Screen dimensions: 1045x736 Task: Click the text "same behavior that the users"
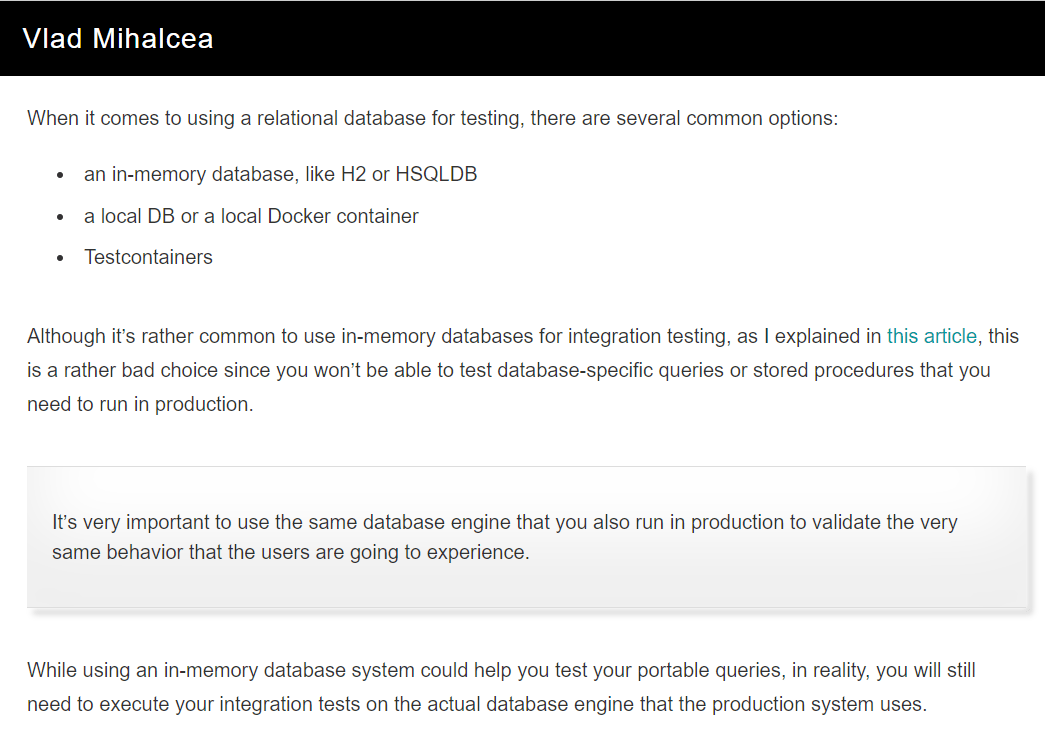(180, 552)
